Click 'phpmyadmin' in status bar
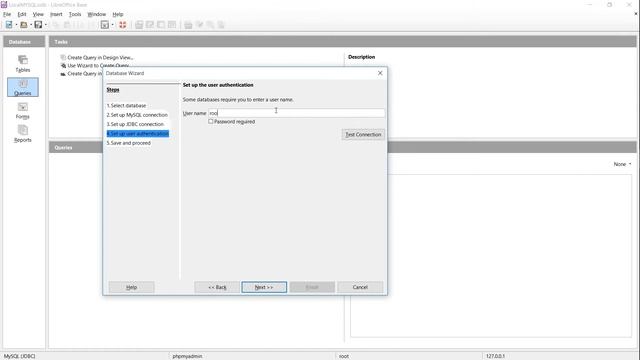 187,356
